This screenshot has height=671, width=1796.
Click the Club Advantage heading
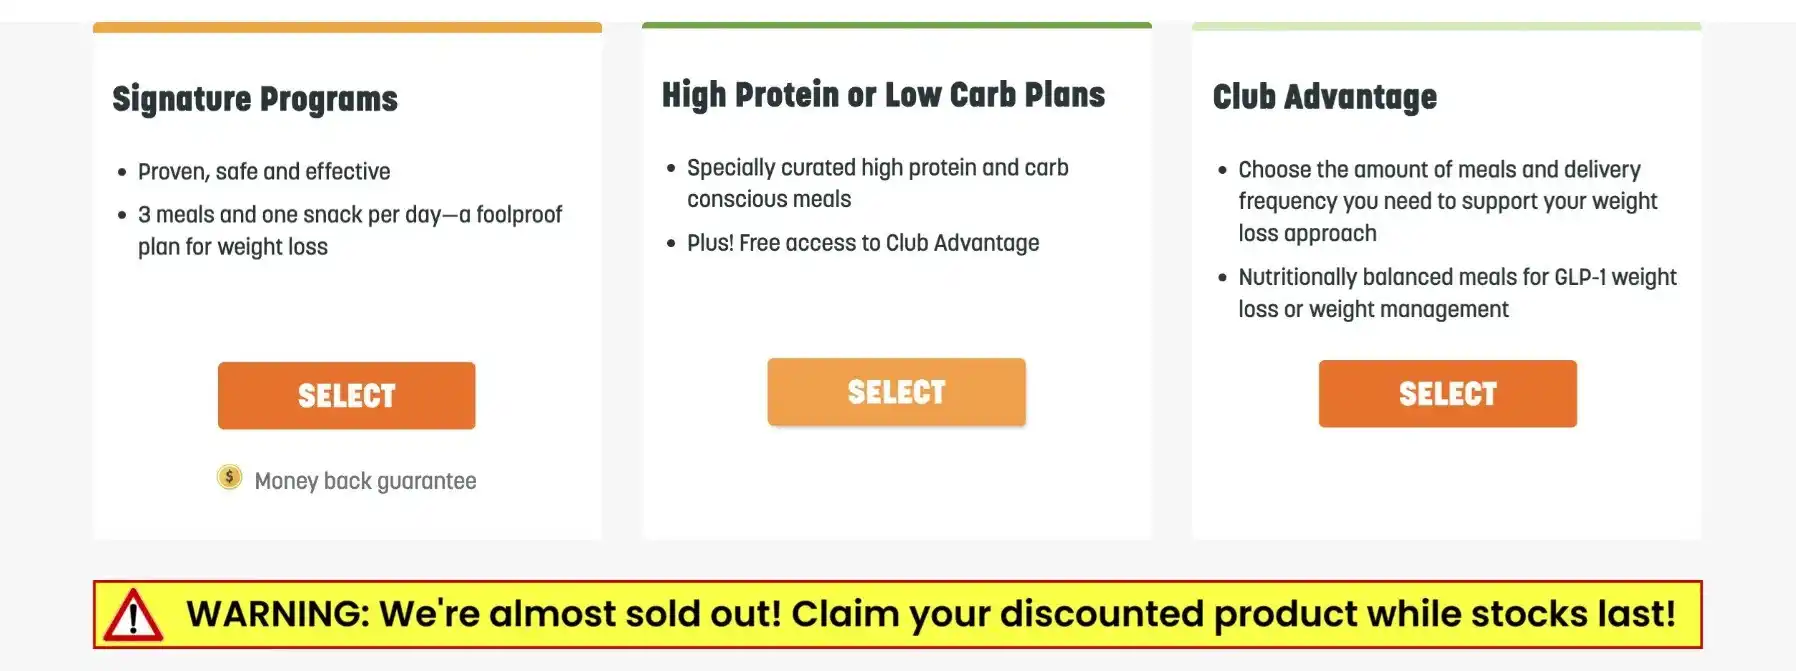(x=1324, y=97)
